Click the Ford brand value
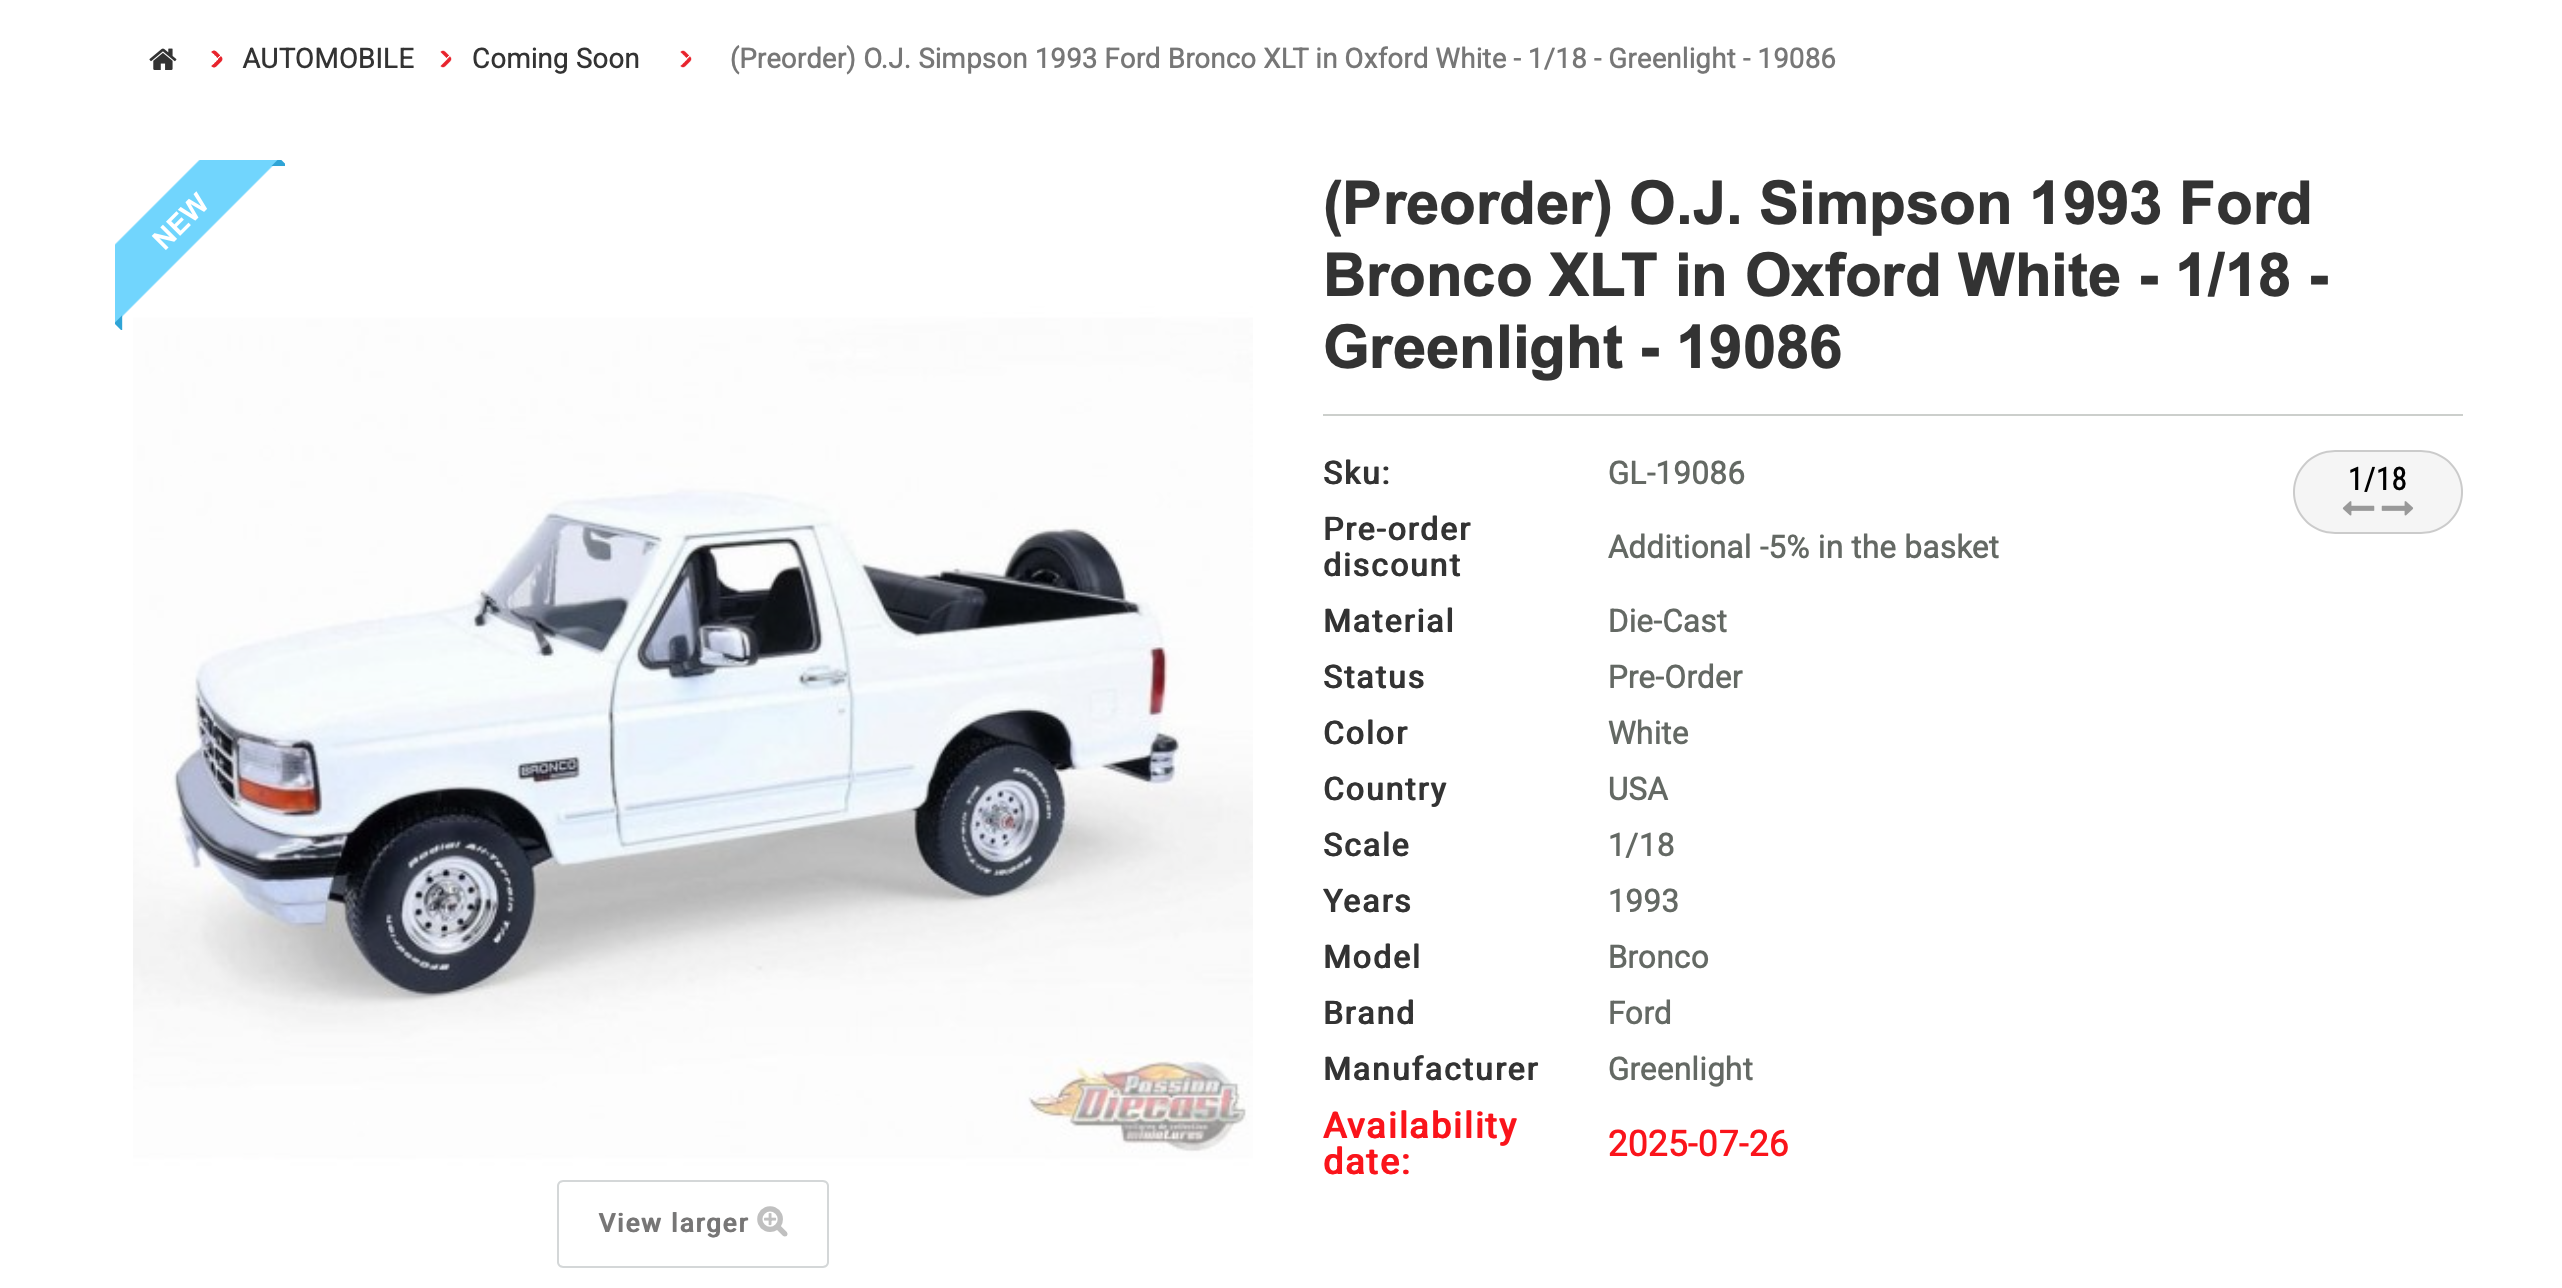The height and width of the screenshot is (1288, 2562). click(1639, 1013)
